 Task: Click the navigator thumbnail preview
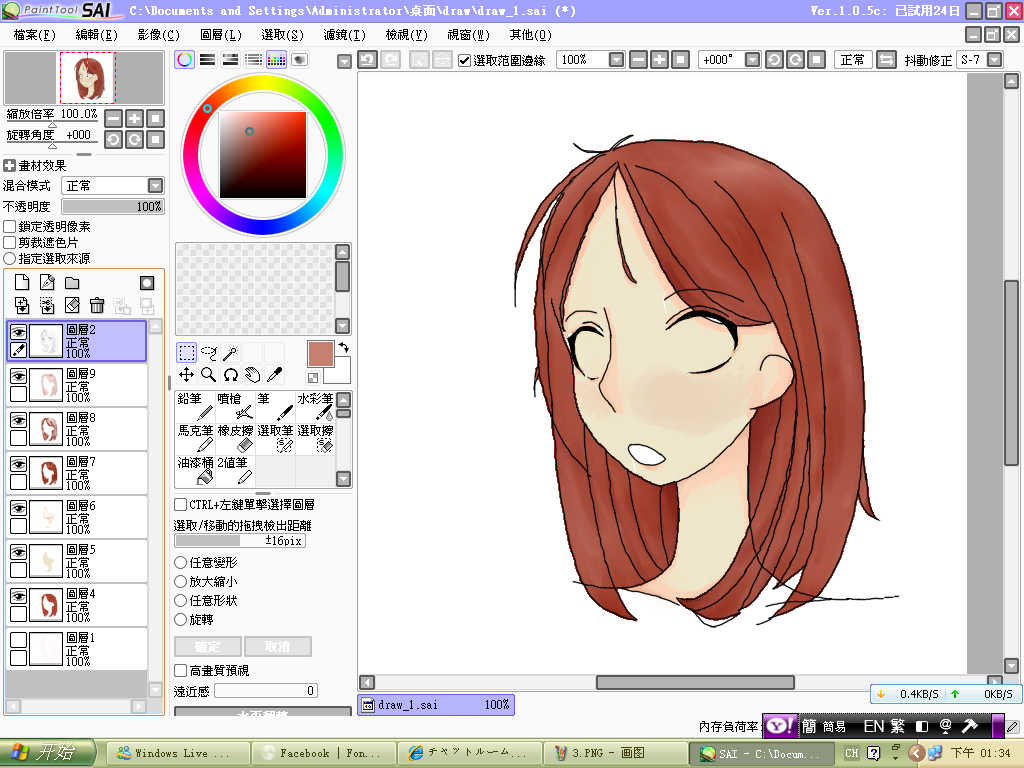(x=84, y=78)
